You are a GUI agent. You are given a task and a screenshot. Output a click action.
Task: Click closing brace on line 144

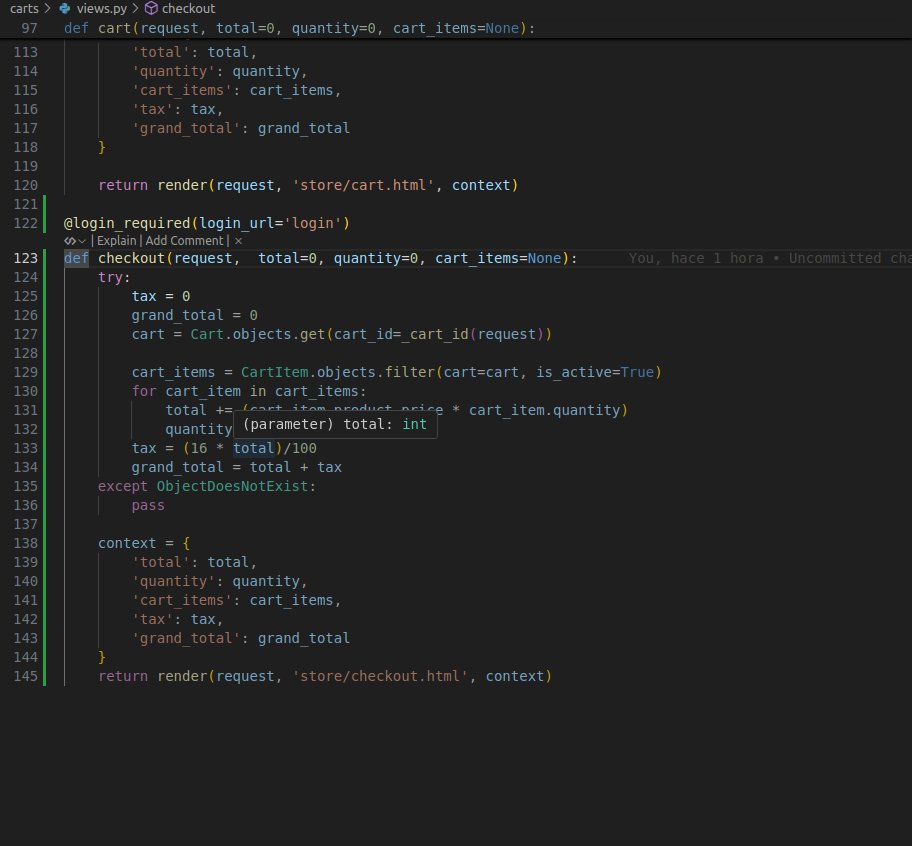102,657
